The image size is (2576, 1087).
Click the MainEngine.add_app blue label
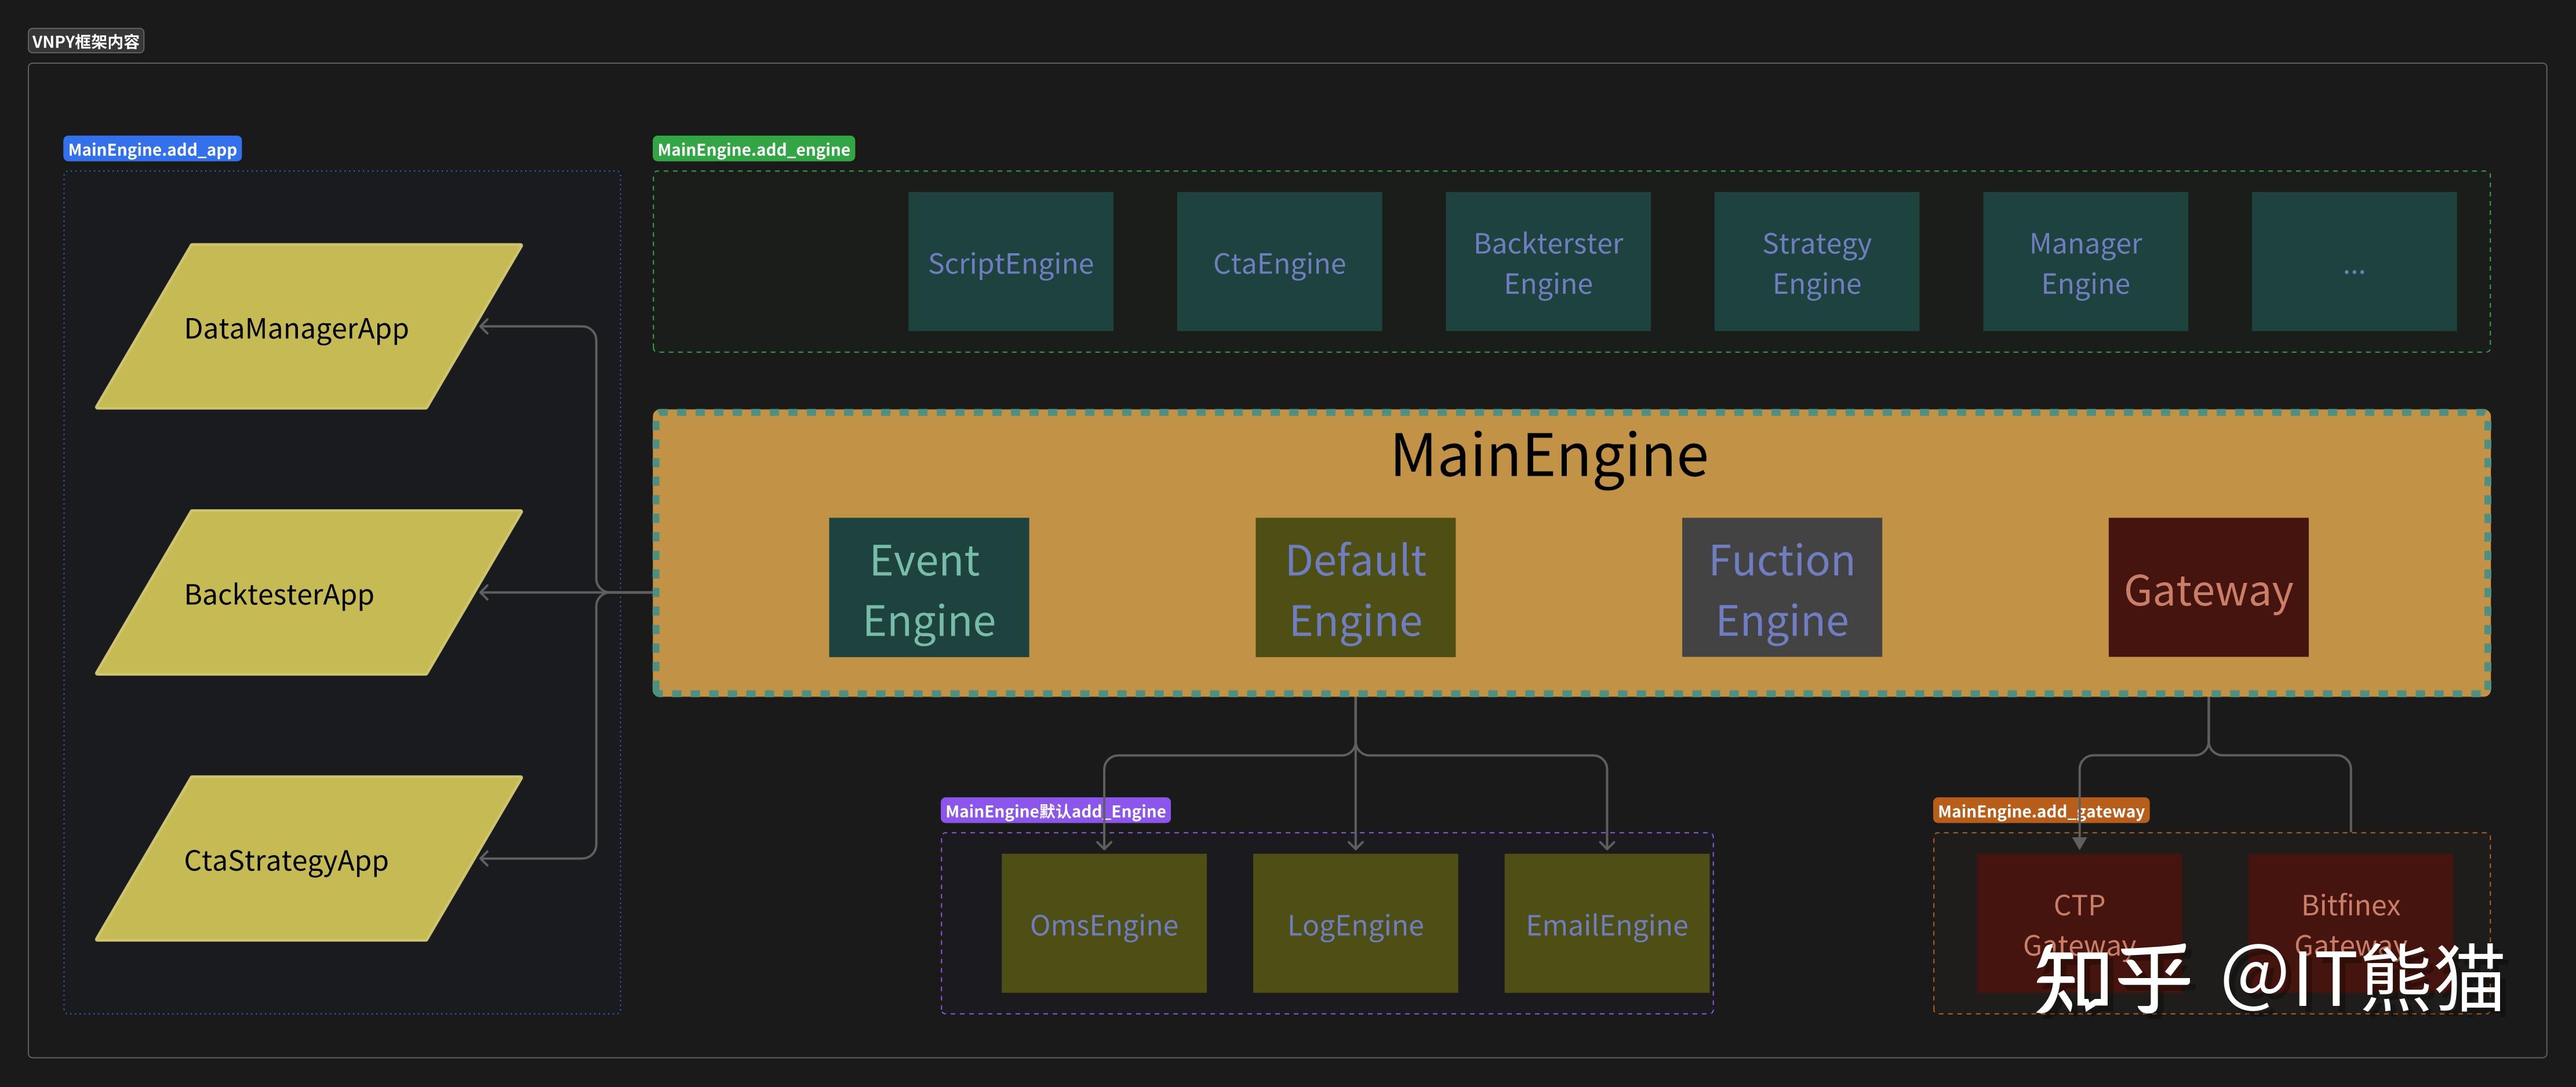(x=152, y=150)
